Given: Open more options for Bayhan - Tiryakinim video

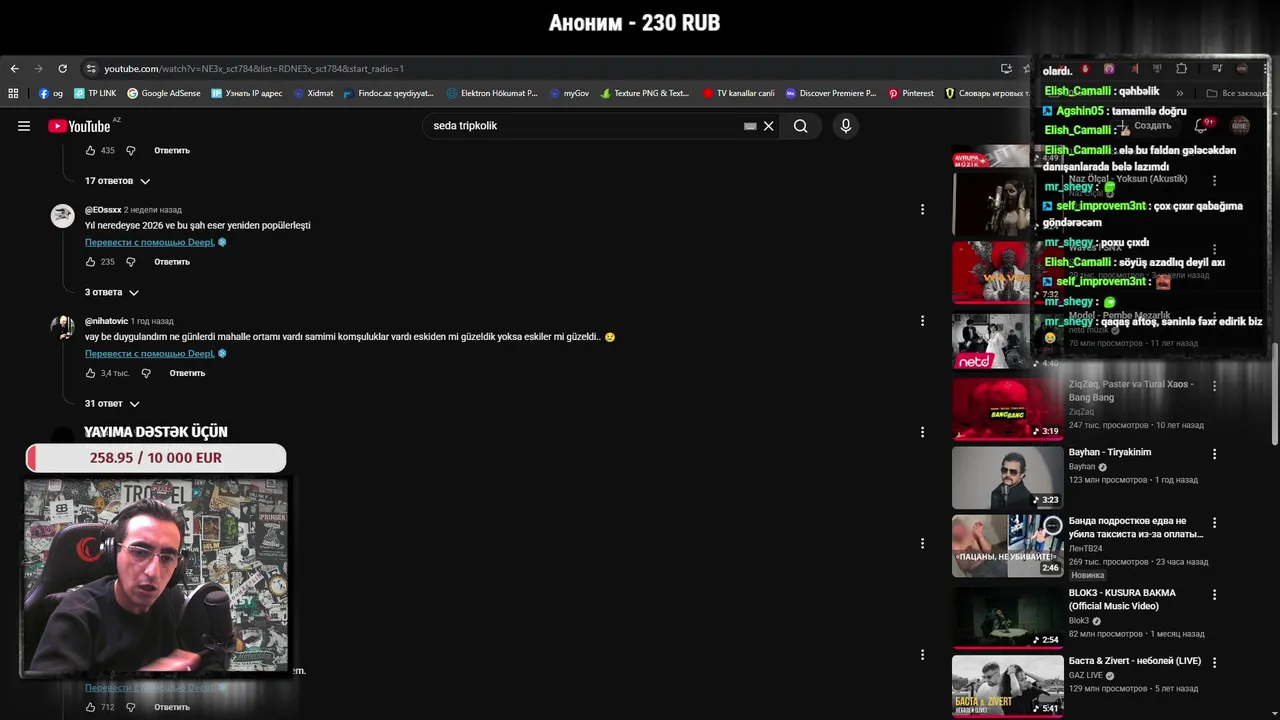Looking at the screenshot, I should click(x=1215, y=453).
